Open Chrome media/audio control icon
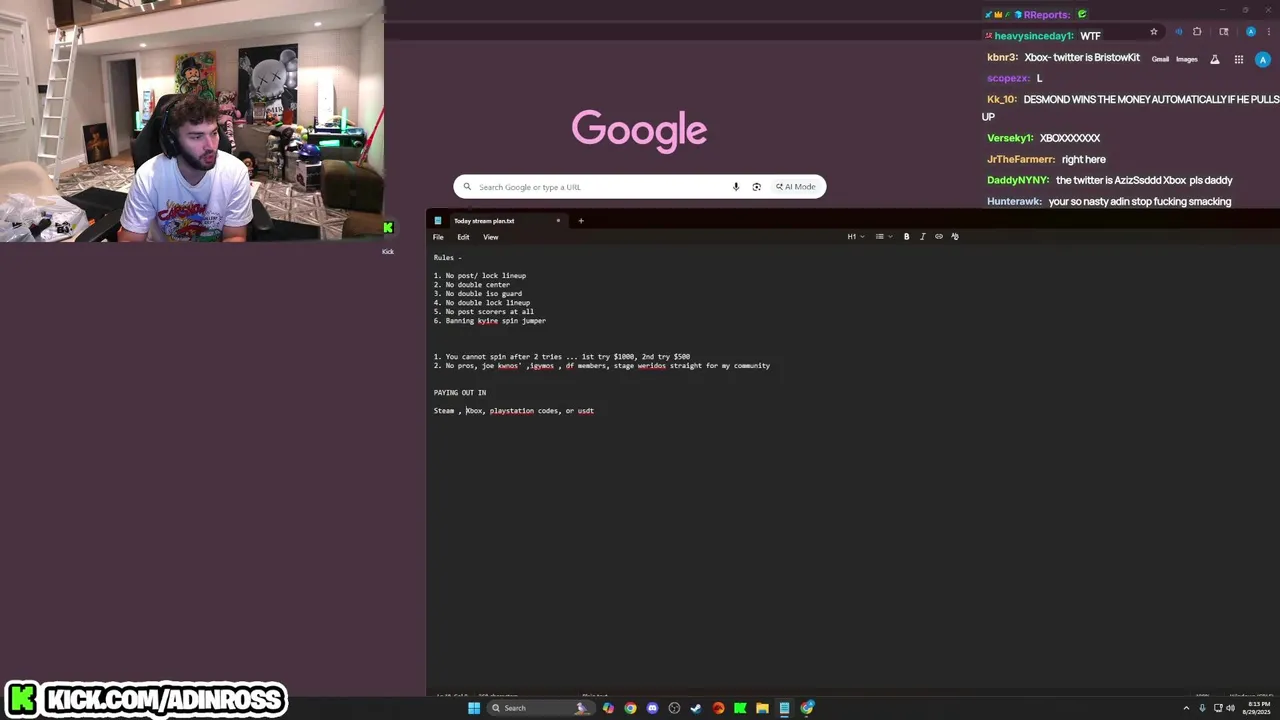The width and height of the screenshot is (1280, 720). (1179, 32)
